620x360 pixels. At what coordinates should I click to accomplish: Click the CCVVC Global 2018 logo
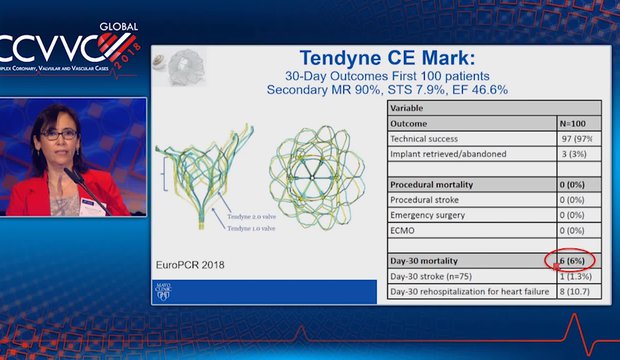70,49
